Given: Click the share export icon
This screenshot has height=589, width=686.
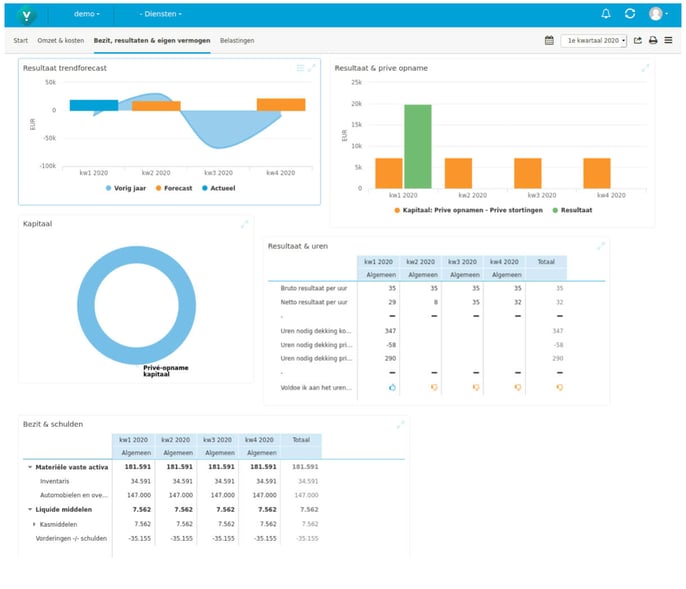Looking at the screenshot, I should tap(638, 40).
